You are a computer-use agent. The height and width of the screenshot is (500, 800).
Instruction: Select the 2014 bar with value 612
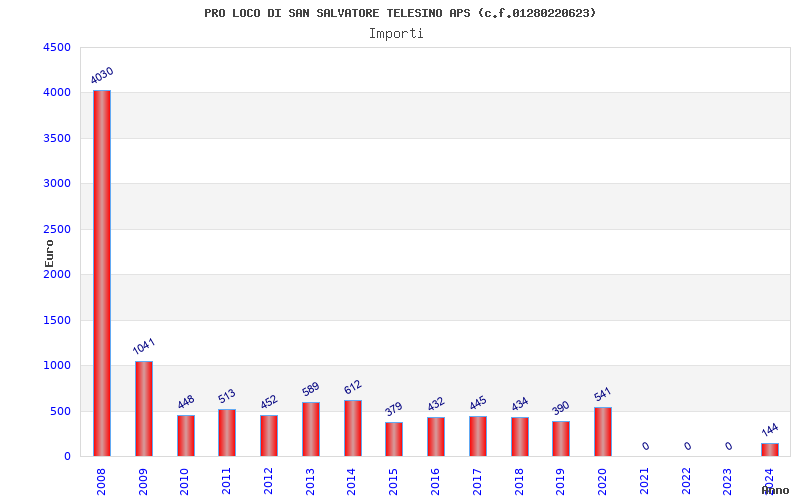353,428
